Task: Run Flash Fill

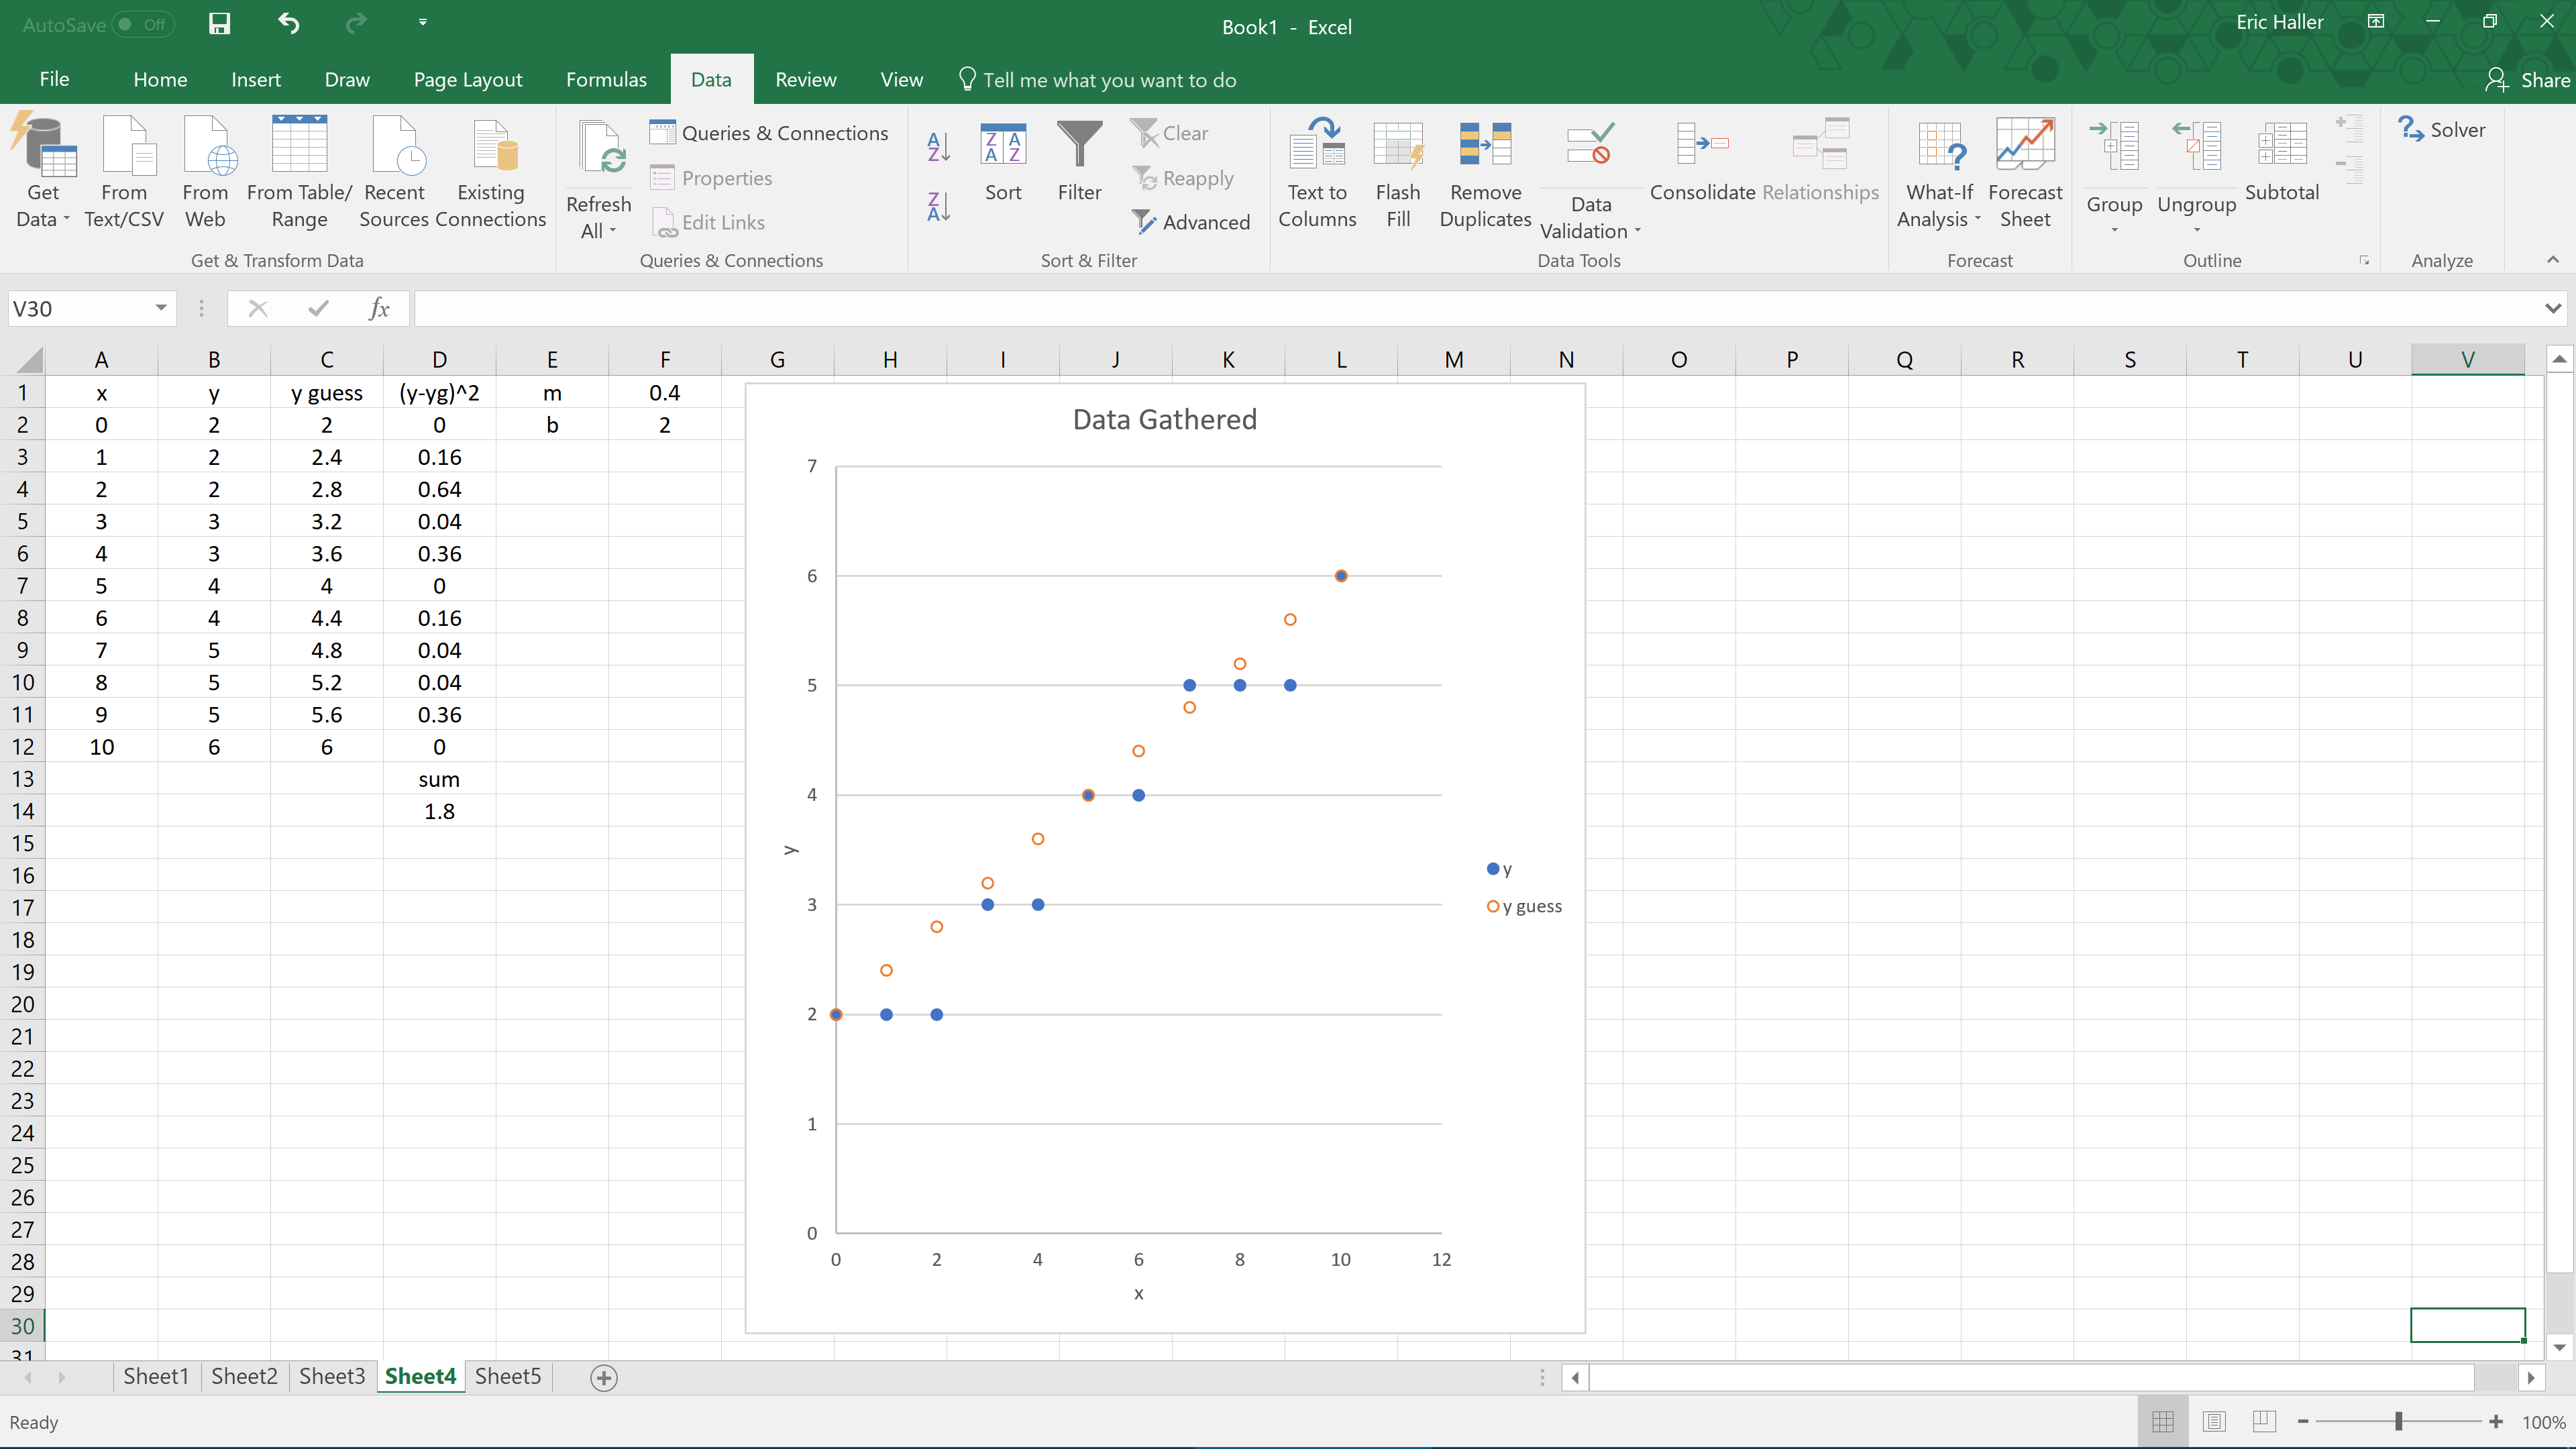Action: (x=1398, y=172)
